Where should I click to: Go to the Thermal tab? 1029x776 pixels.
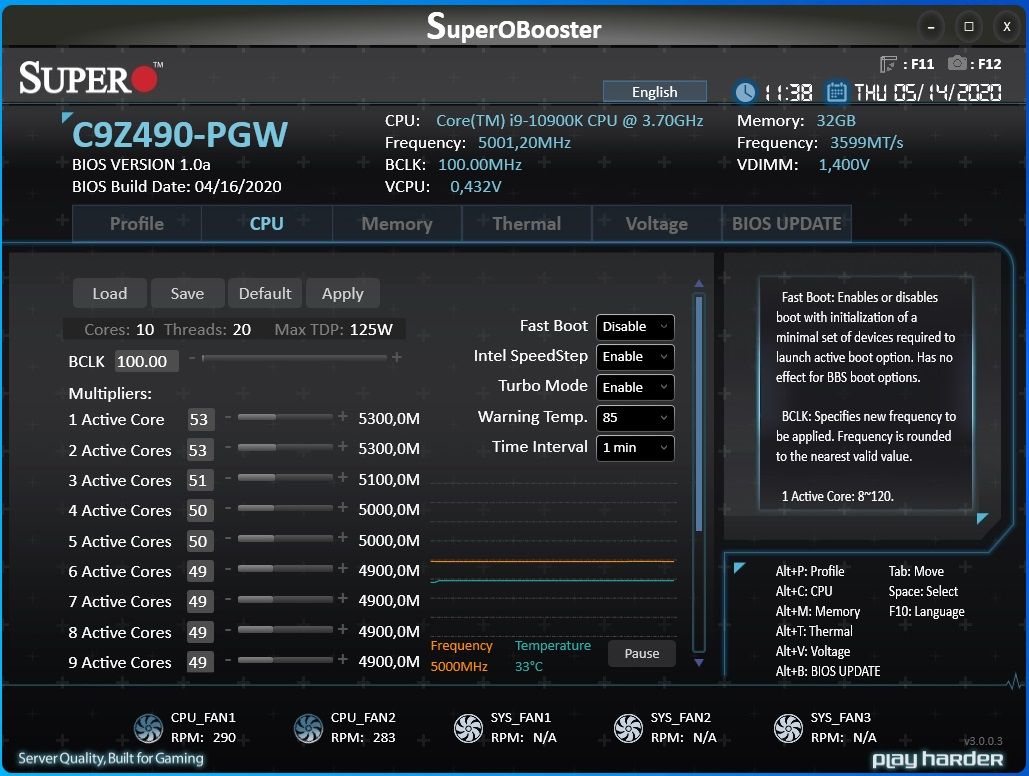pyautogui.click(x=527, y=224)
